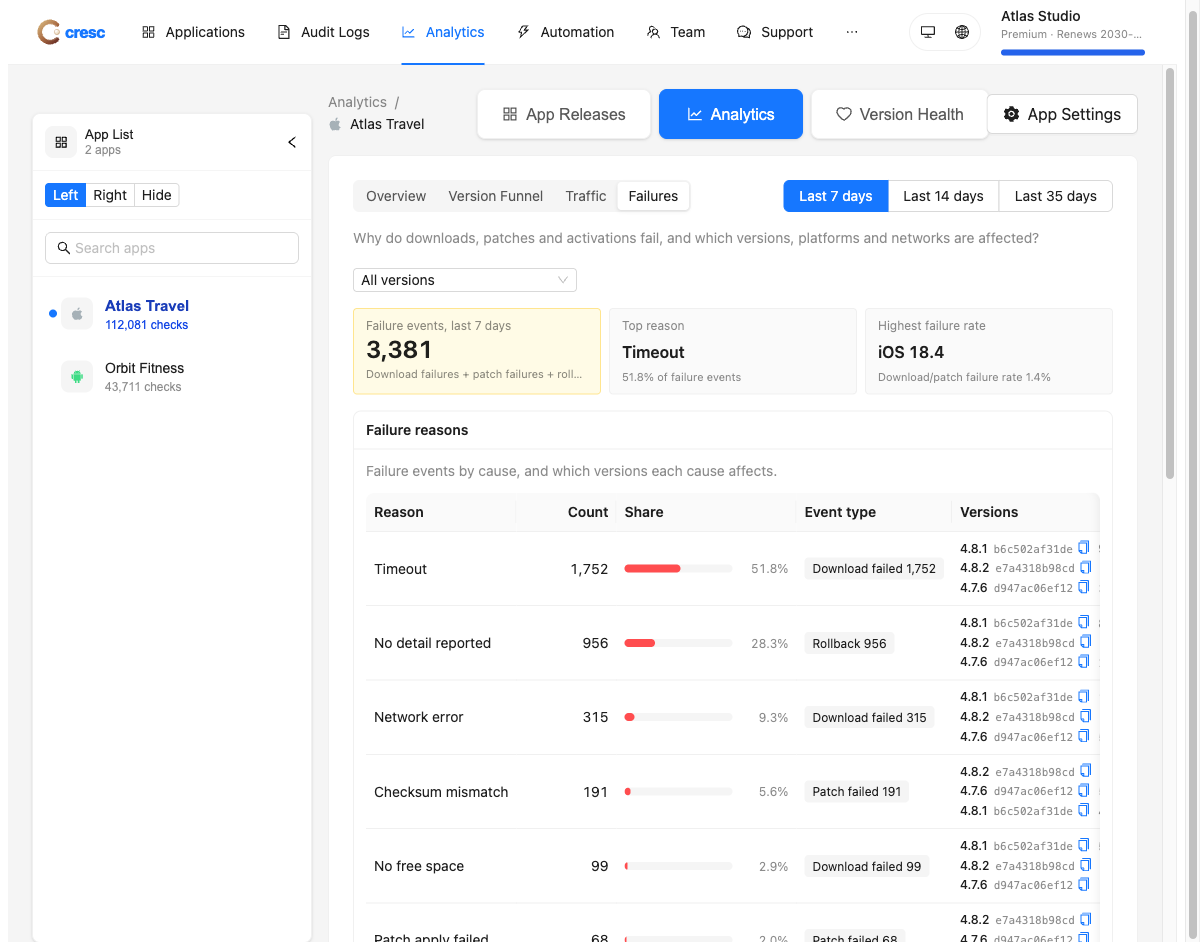Click the App List grid icon
The image size is (1200, 942).
click(x=61, y=142)
